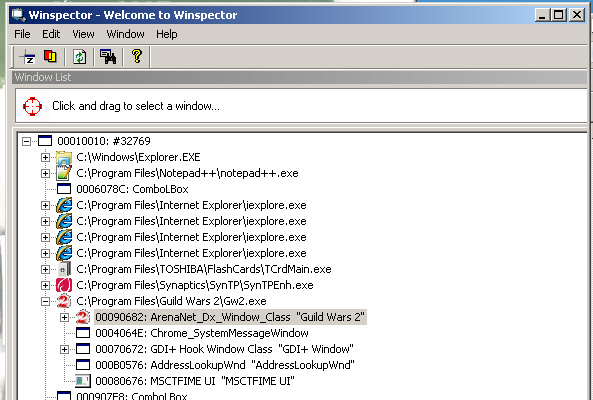Click the red and yellow overlapping windows toolbar icon
593x400 pixels.
50,57
